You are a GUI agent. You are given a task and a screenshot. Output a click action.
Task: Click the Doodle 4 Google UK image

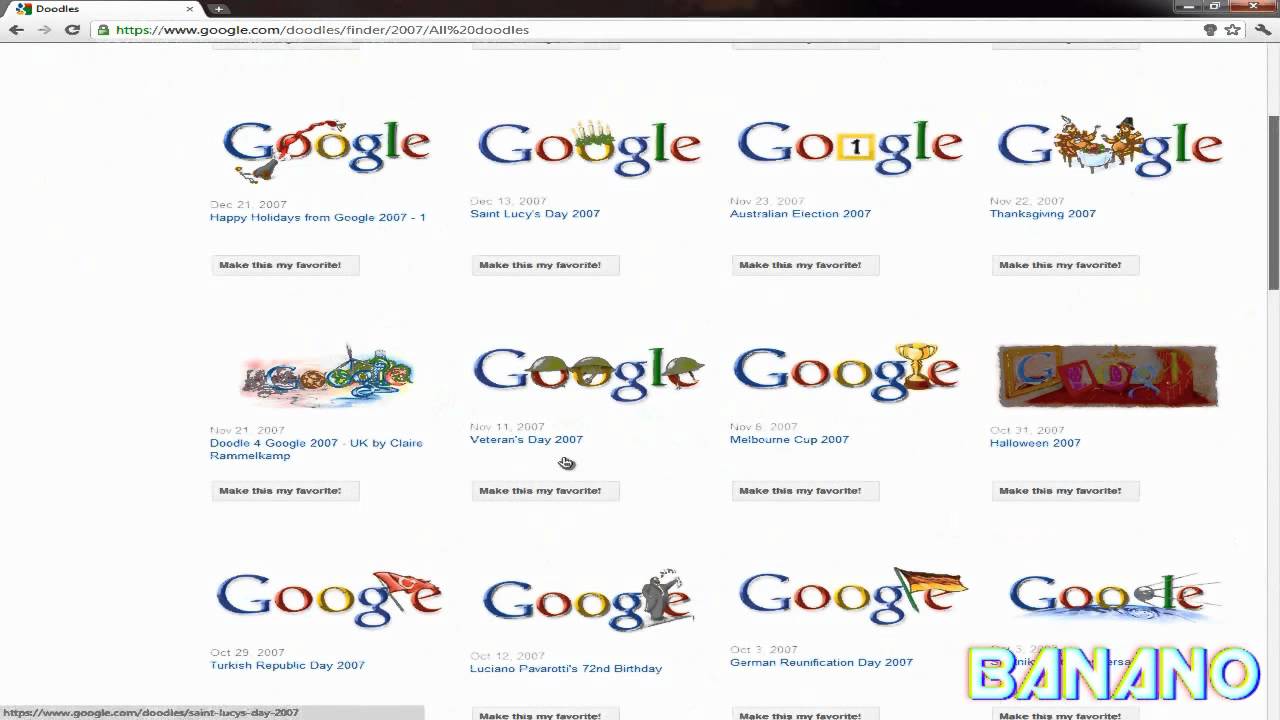click(x=327, y=376)
